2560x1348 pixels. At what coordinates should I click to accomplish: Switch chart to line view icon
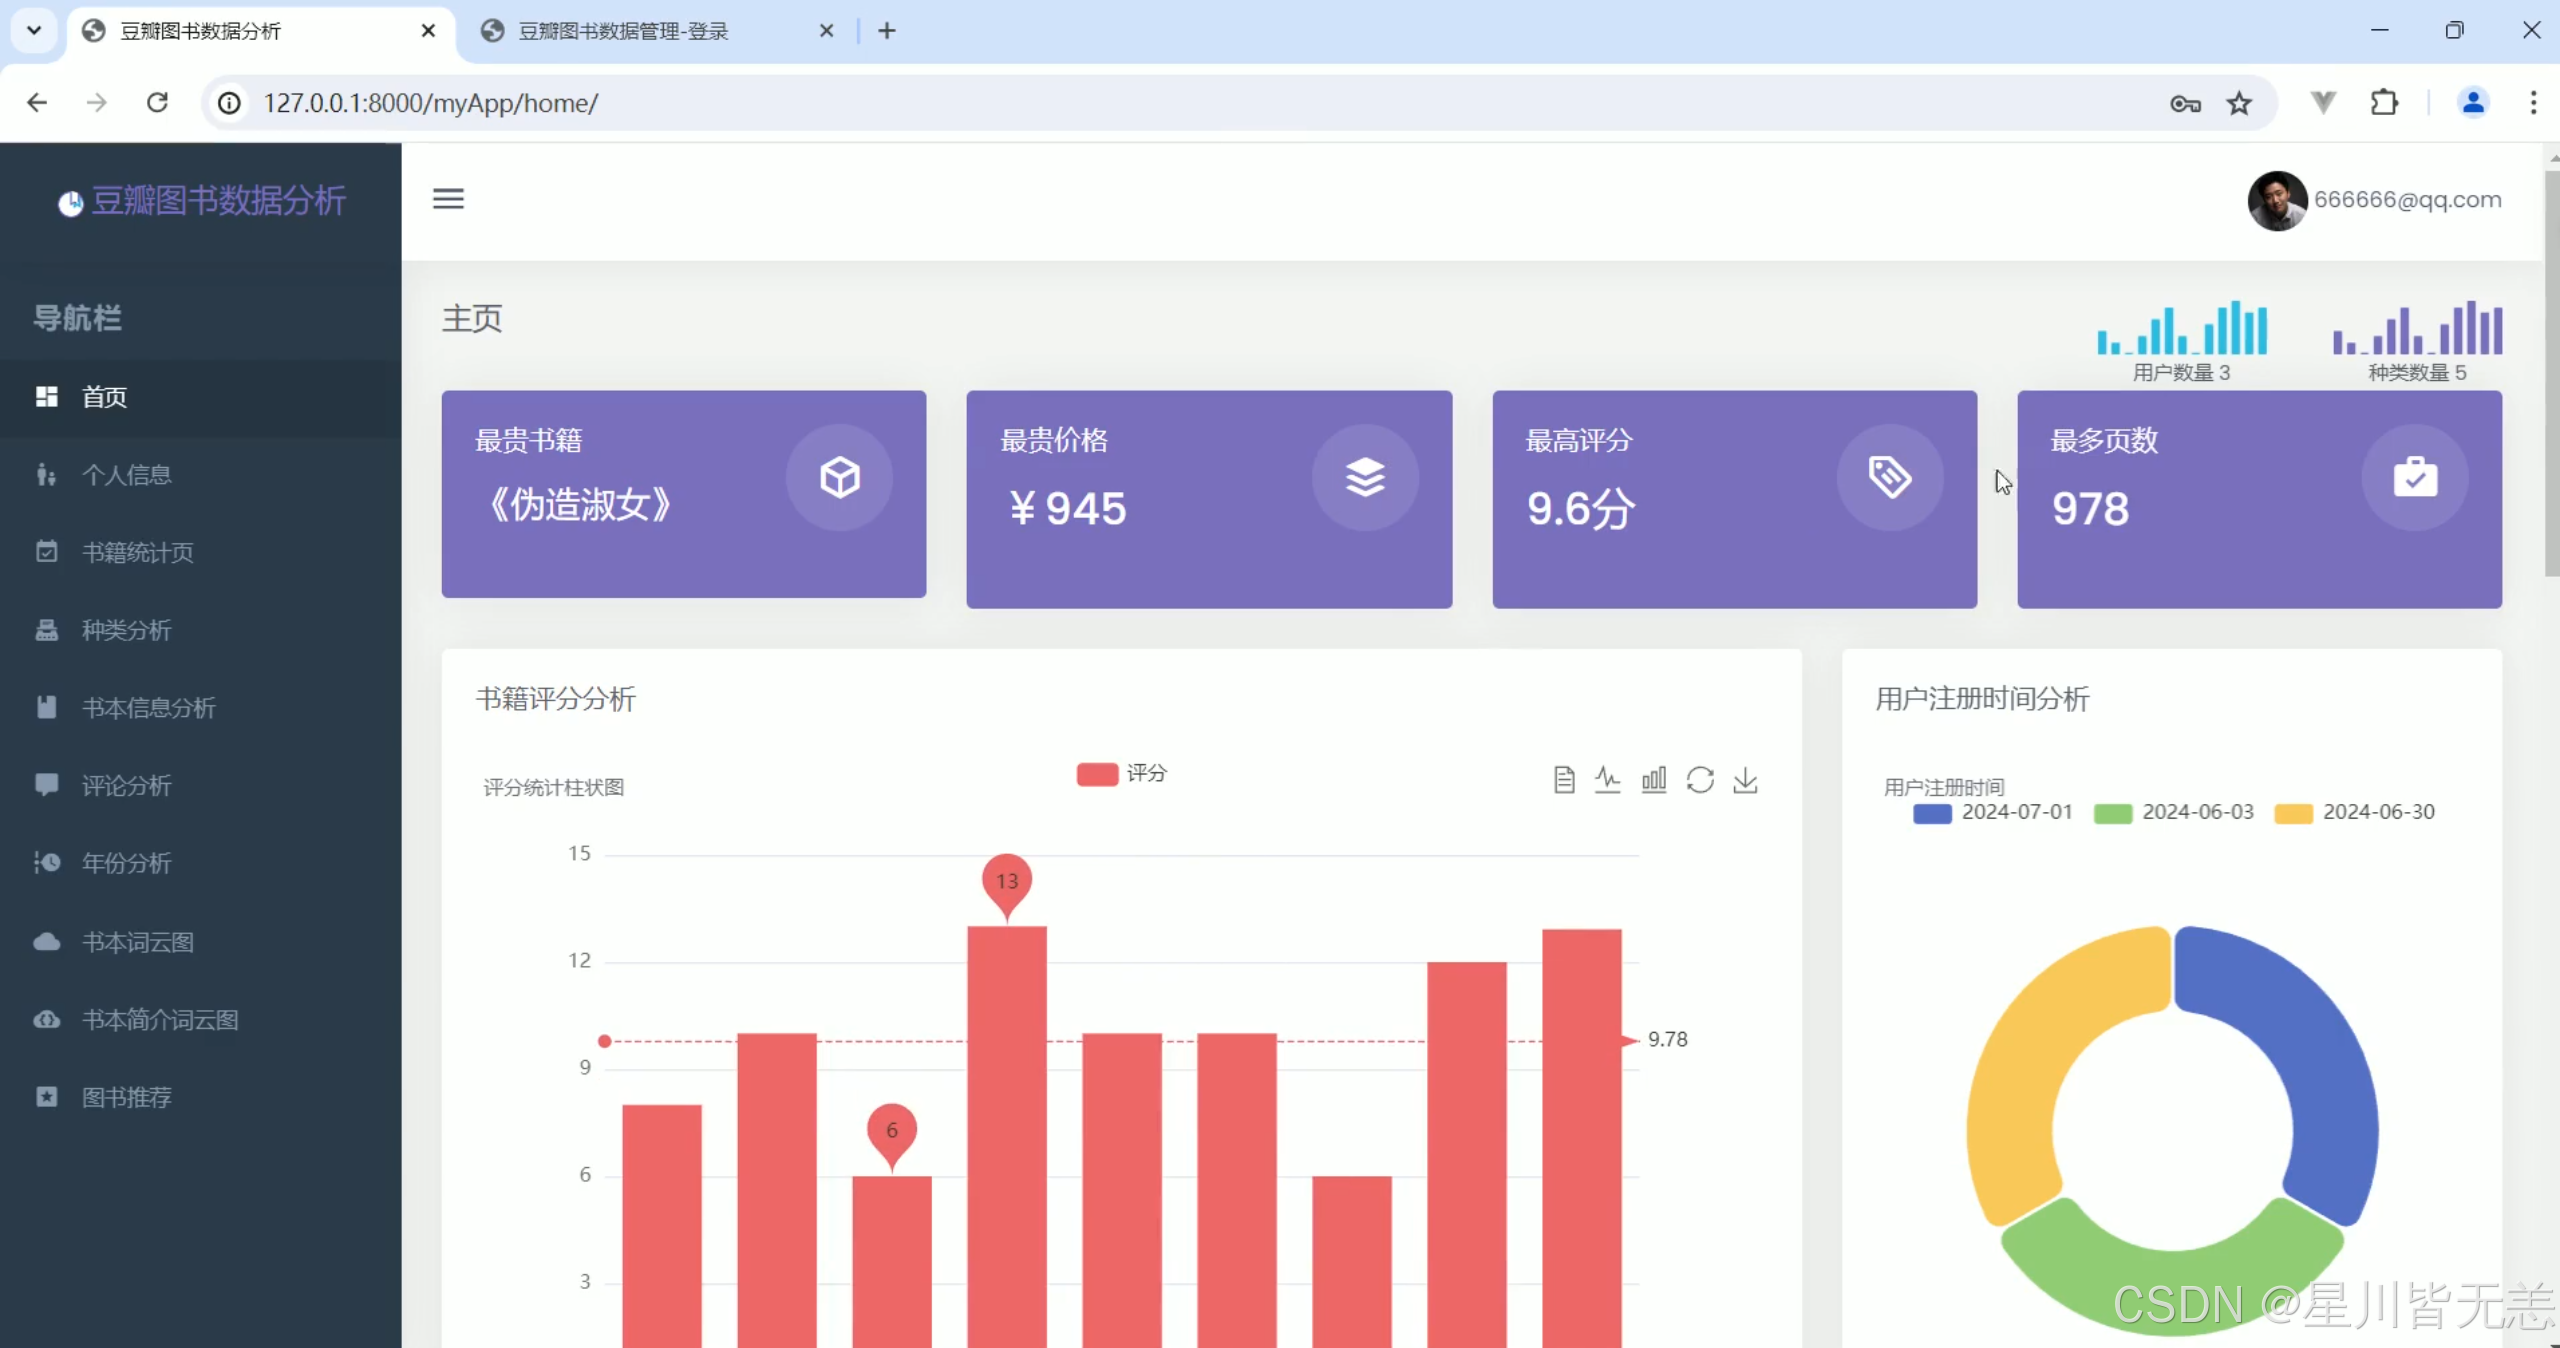pyautogui.click(x=1608, y=780)
